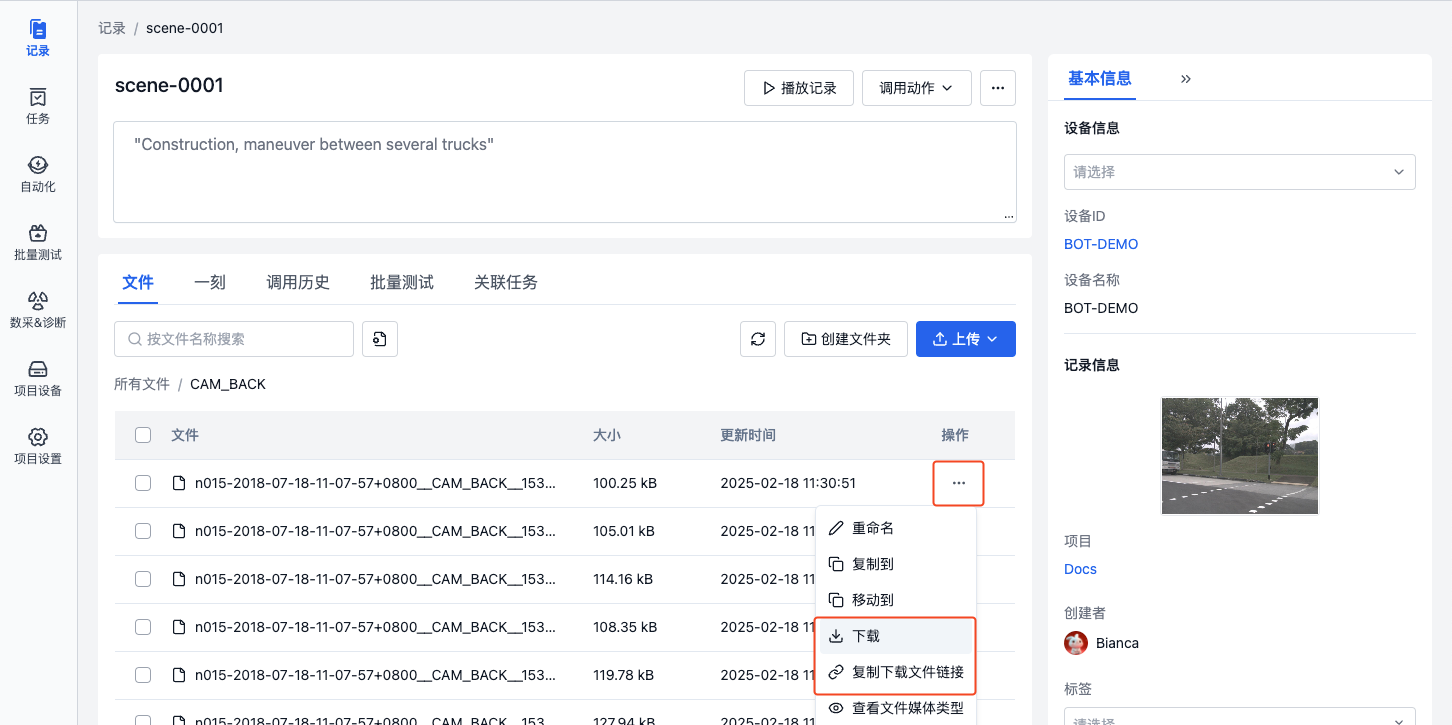Viewport: 1452px width, 725px height.
Task: Check the box for the 100.25 kB file
Action: (143, 483)
